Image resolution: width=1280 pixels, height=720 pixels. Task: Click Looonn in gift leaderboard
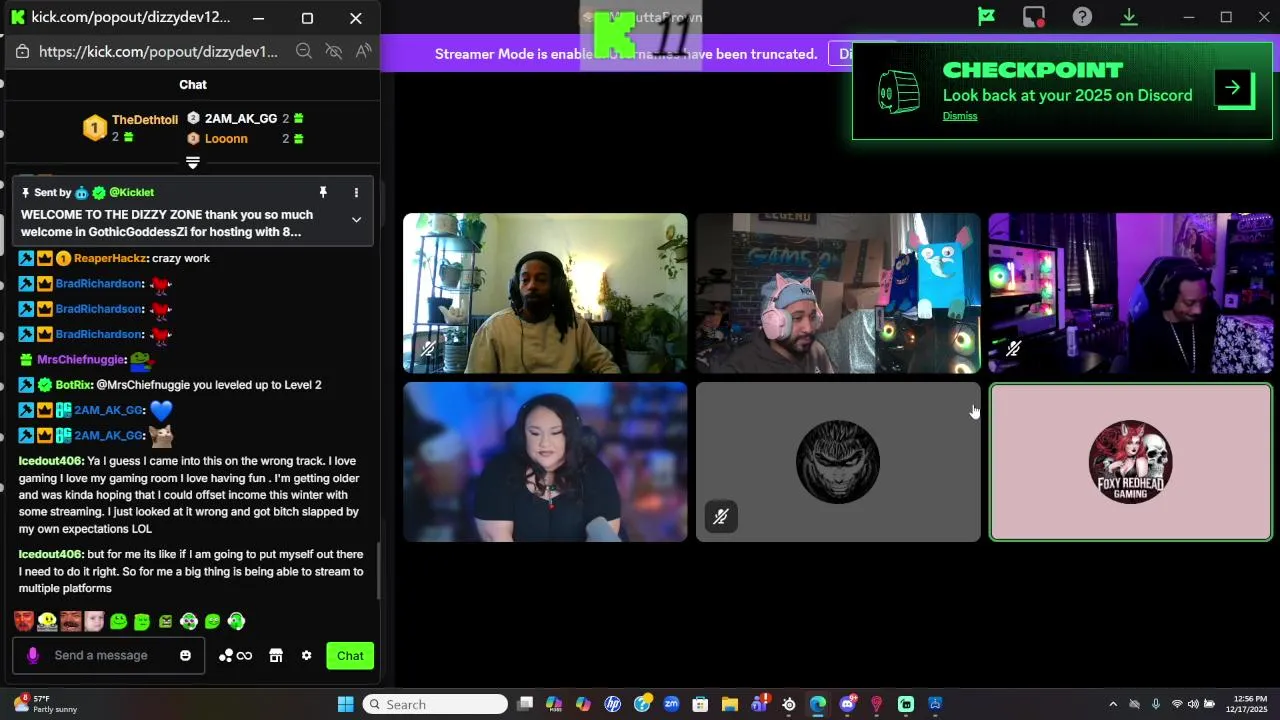pos(226,138)
